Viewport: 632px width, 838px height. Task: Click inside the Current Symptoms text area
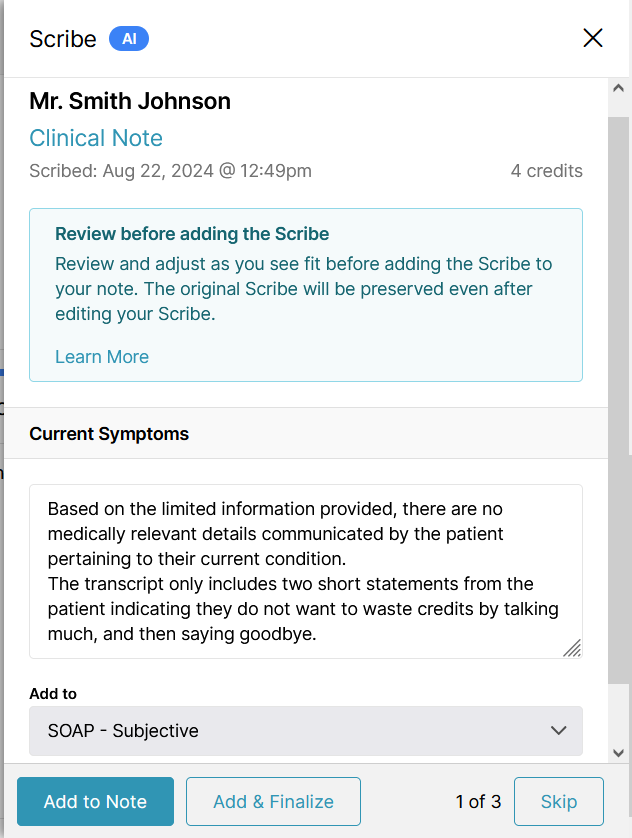point(306,571)
